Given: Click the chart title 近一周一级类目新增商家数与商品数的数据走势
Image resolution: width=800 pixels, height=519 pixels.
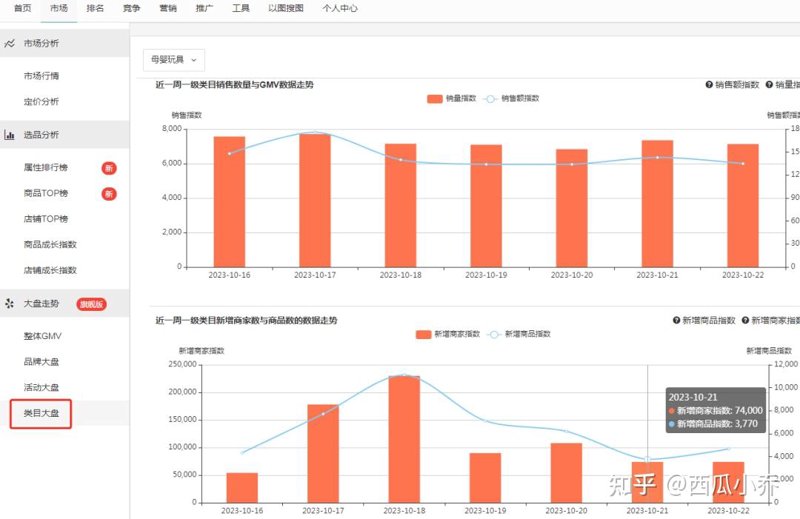Looking at the screenshot, I should point(246,320).
